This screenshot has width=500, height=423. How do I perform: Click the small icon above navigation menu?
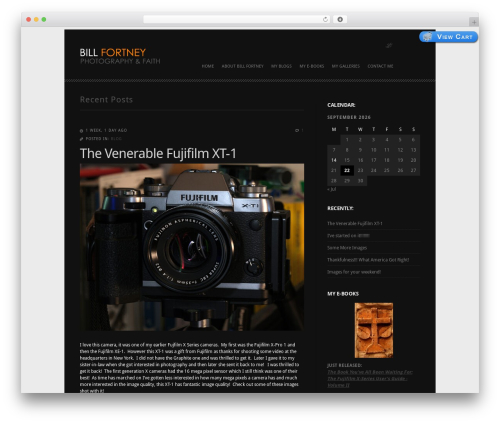pyautogui.click(x=389, y=45)
